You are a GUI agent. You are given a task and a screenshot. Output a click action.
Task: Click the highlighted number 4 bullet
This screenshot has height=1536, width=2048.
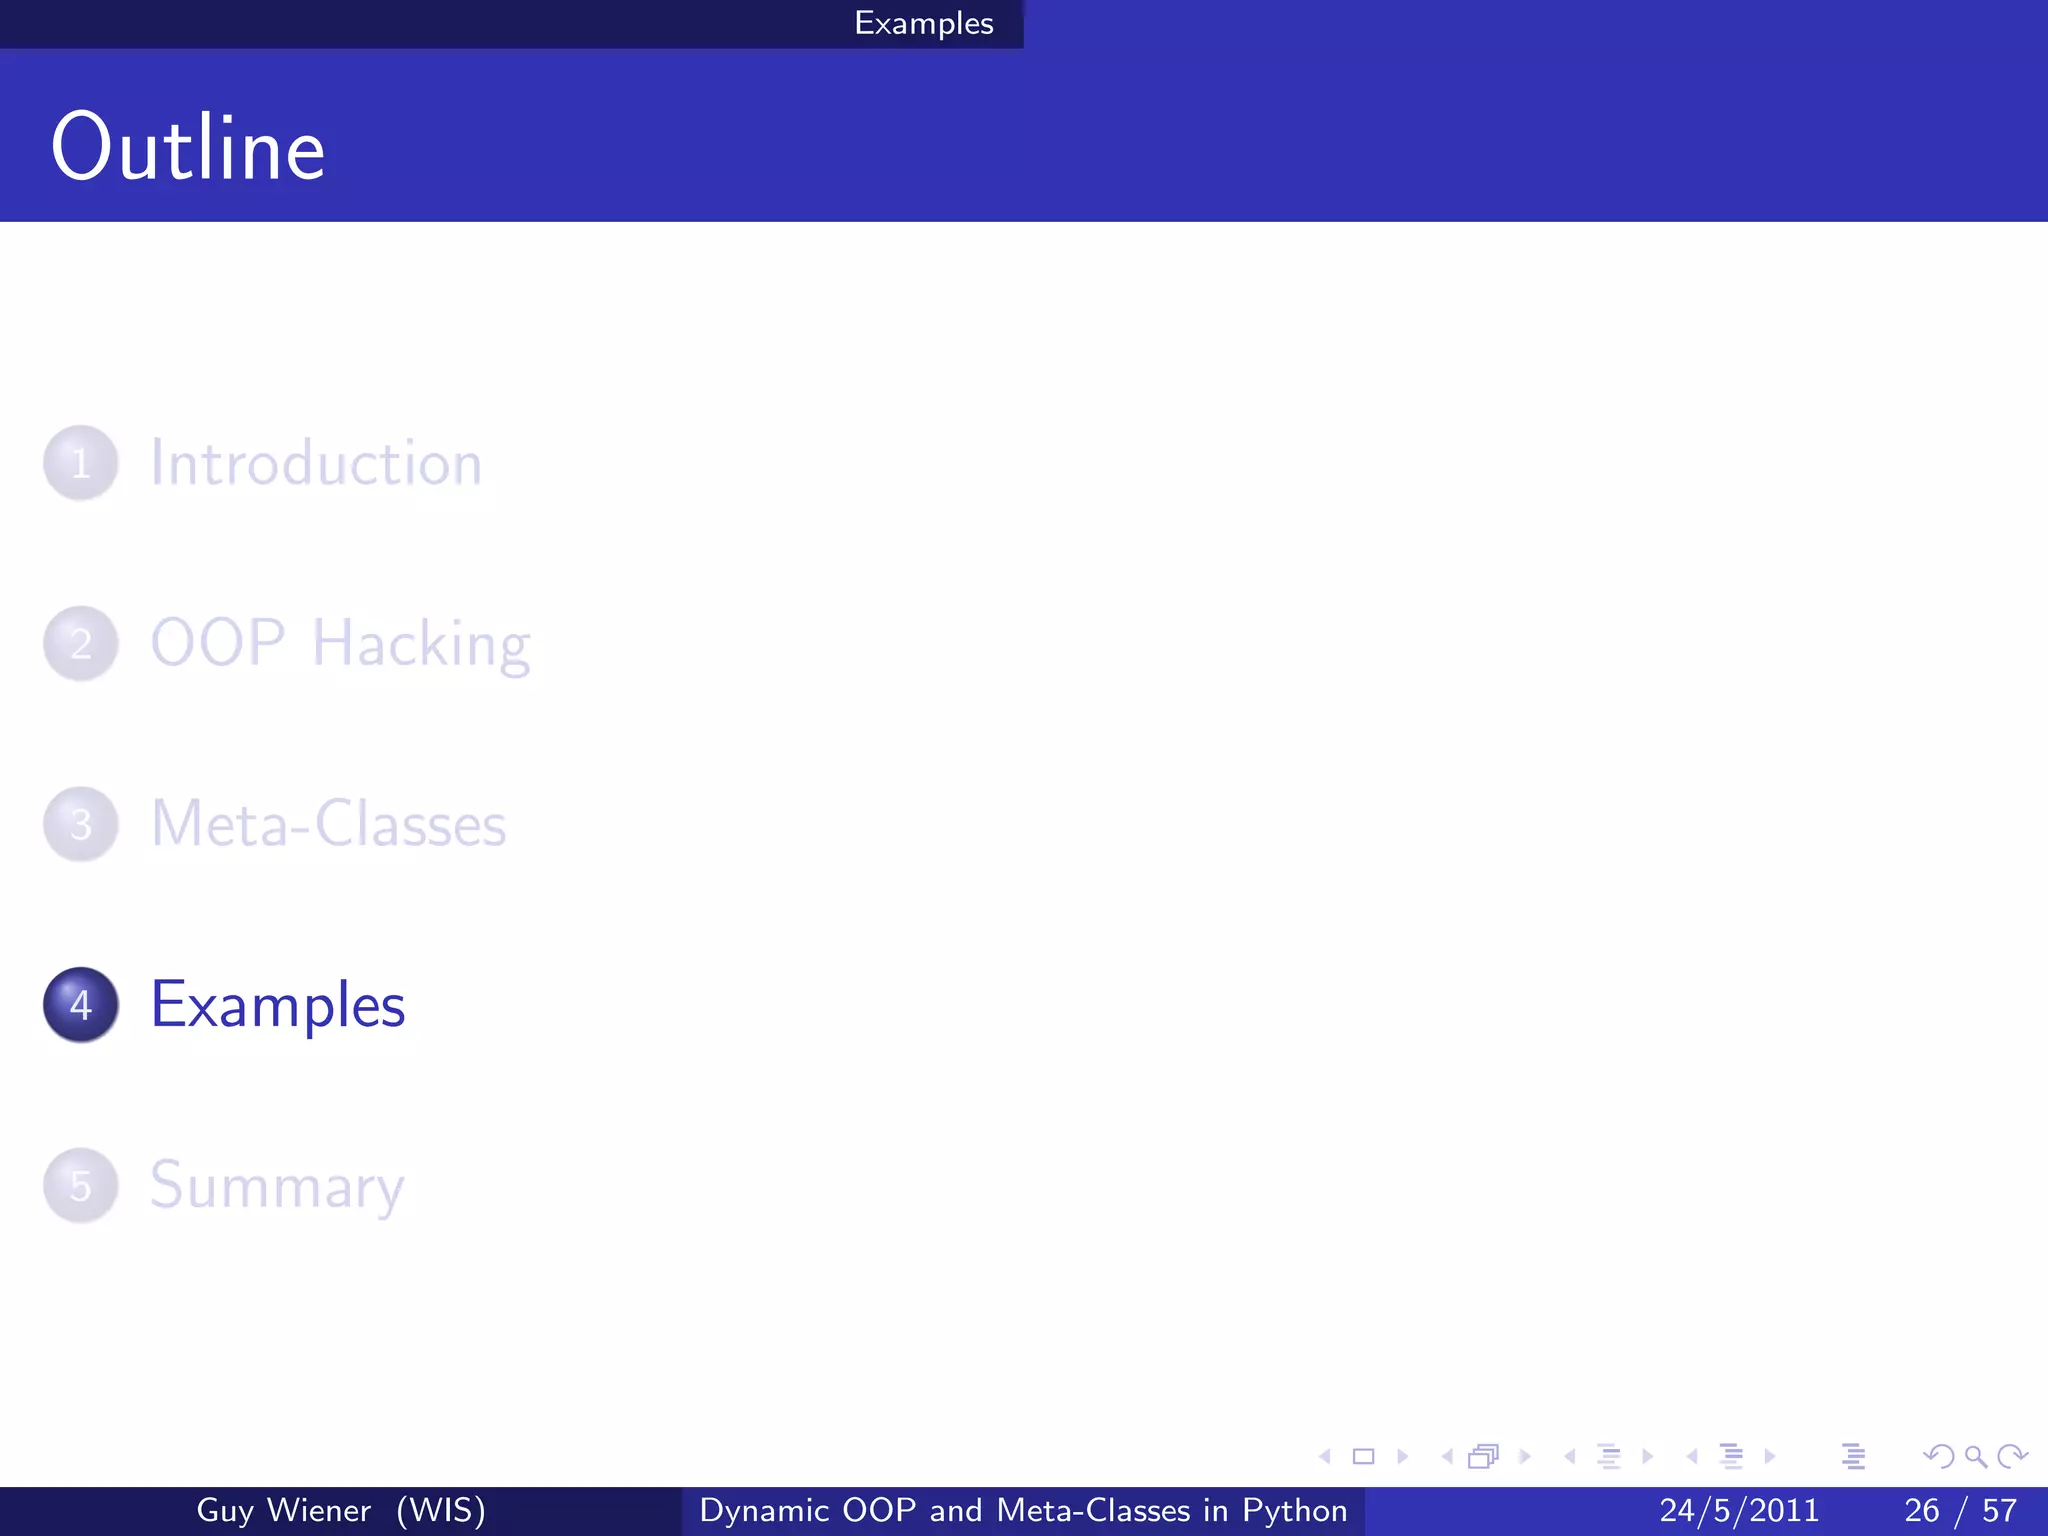click(x=81, y=1004)
